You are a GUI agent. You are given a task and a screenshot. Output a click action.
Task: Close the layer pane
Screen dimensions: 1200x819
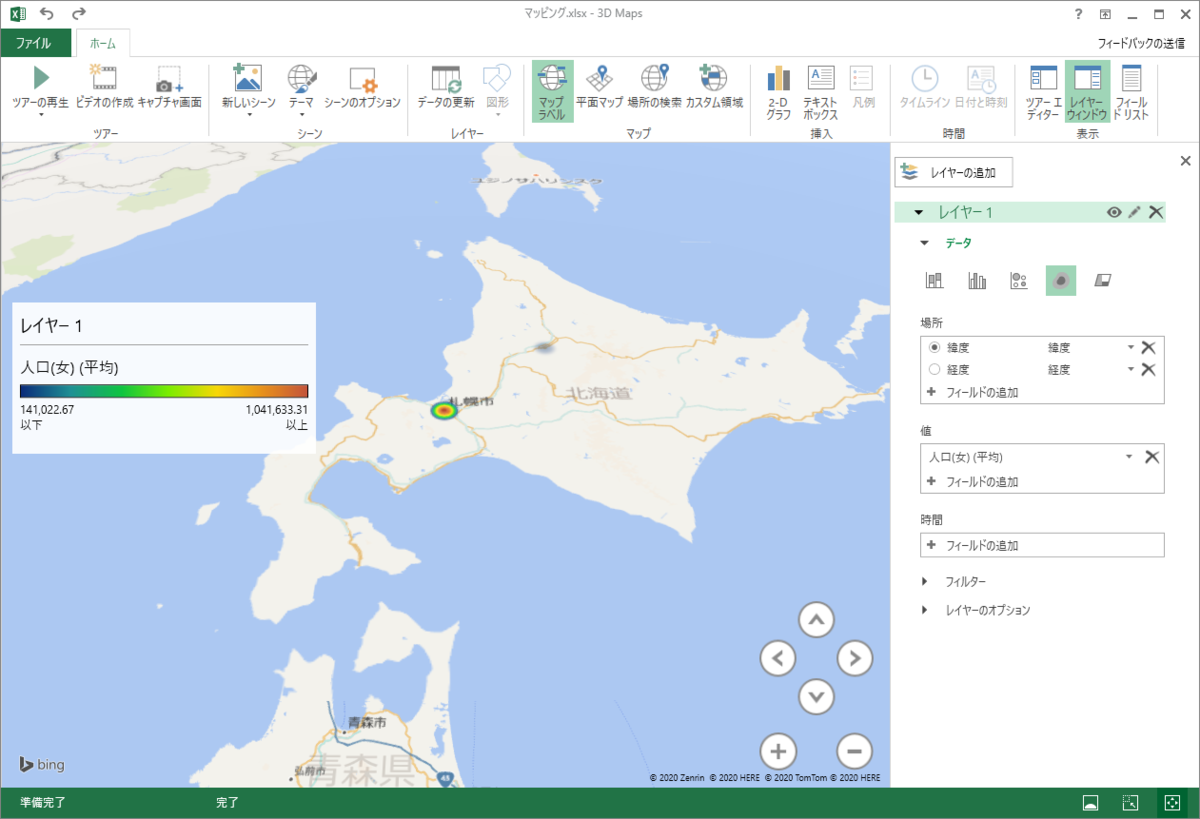pos(1186,161)
